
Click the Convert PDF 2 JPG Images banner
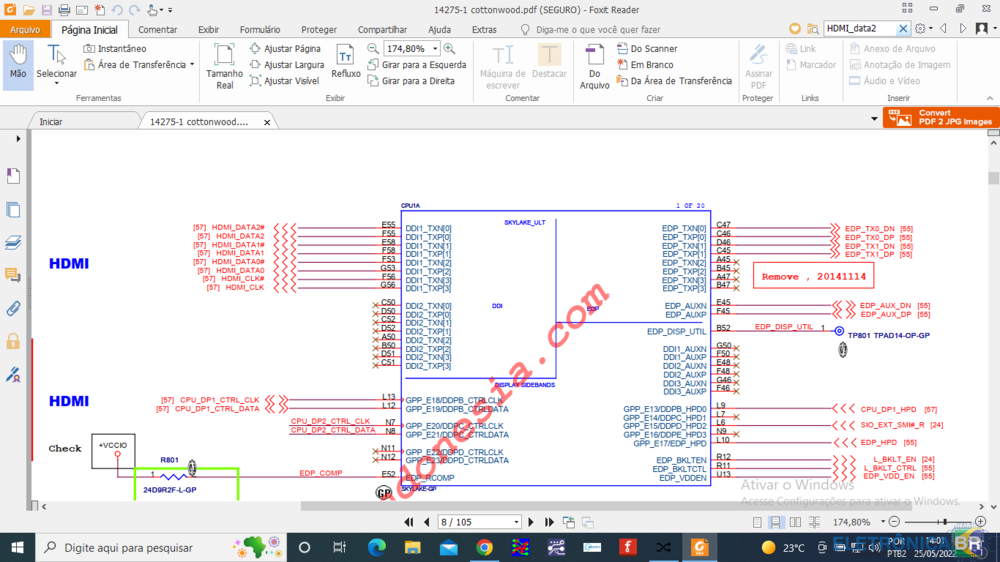pyautogui.click(x=941, y=117)
